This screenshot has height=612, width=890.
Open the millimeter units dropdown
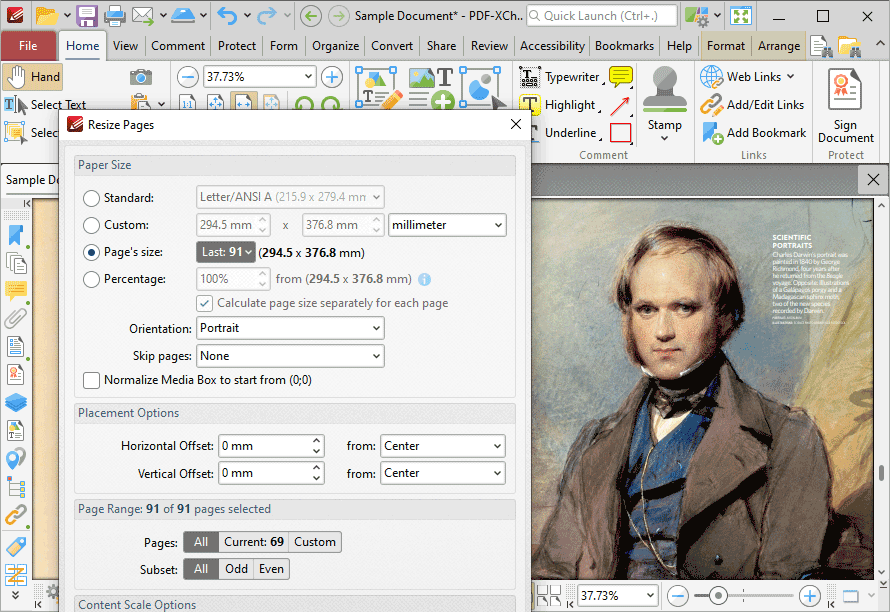[447, 225]
